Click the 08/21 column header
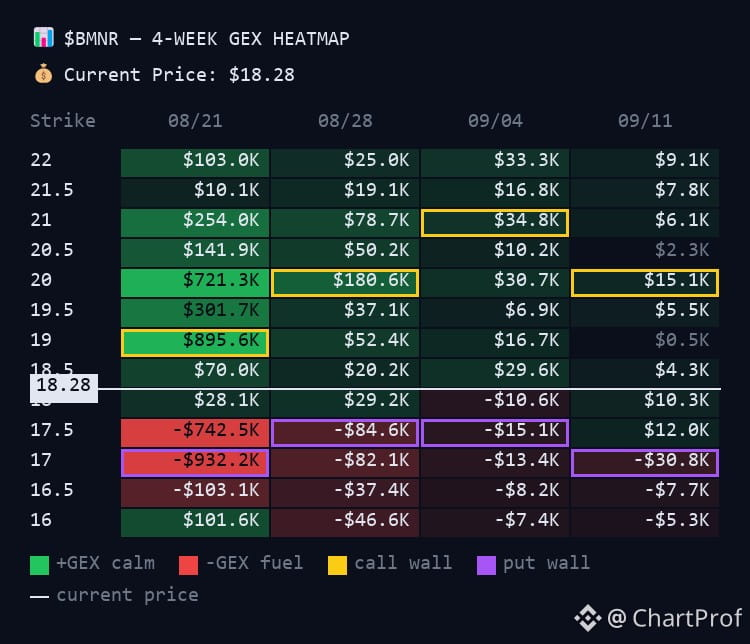 pos(195,121)
